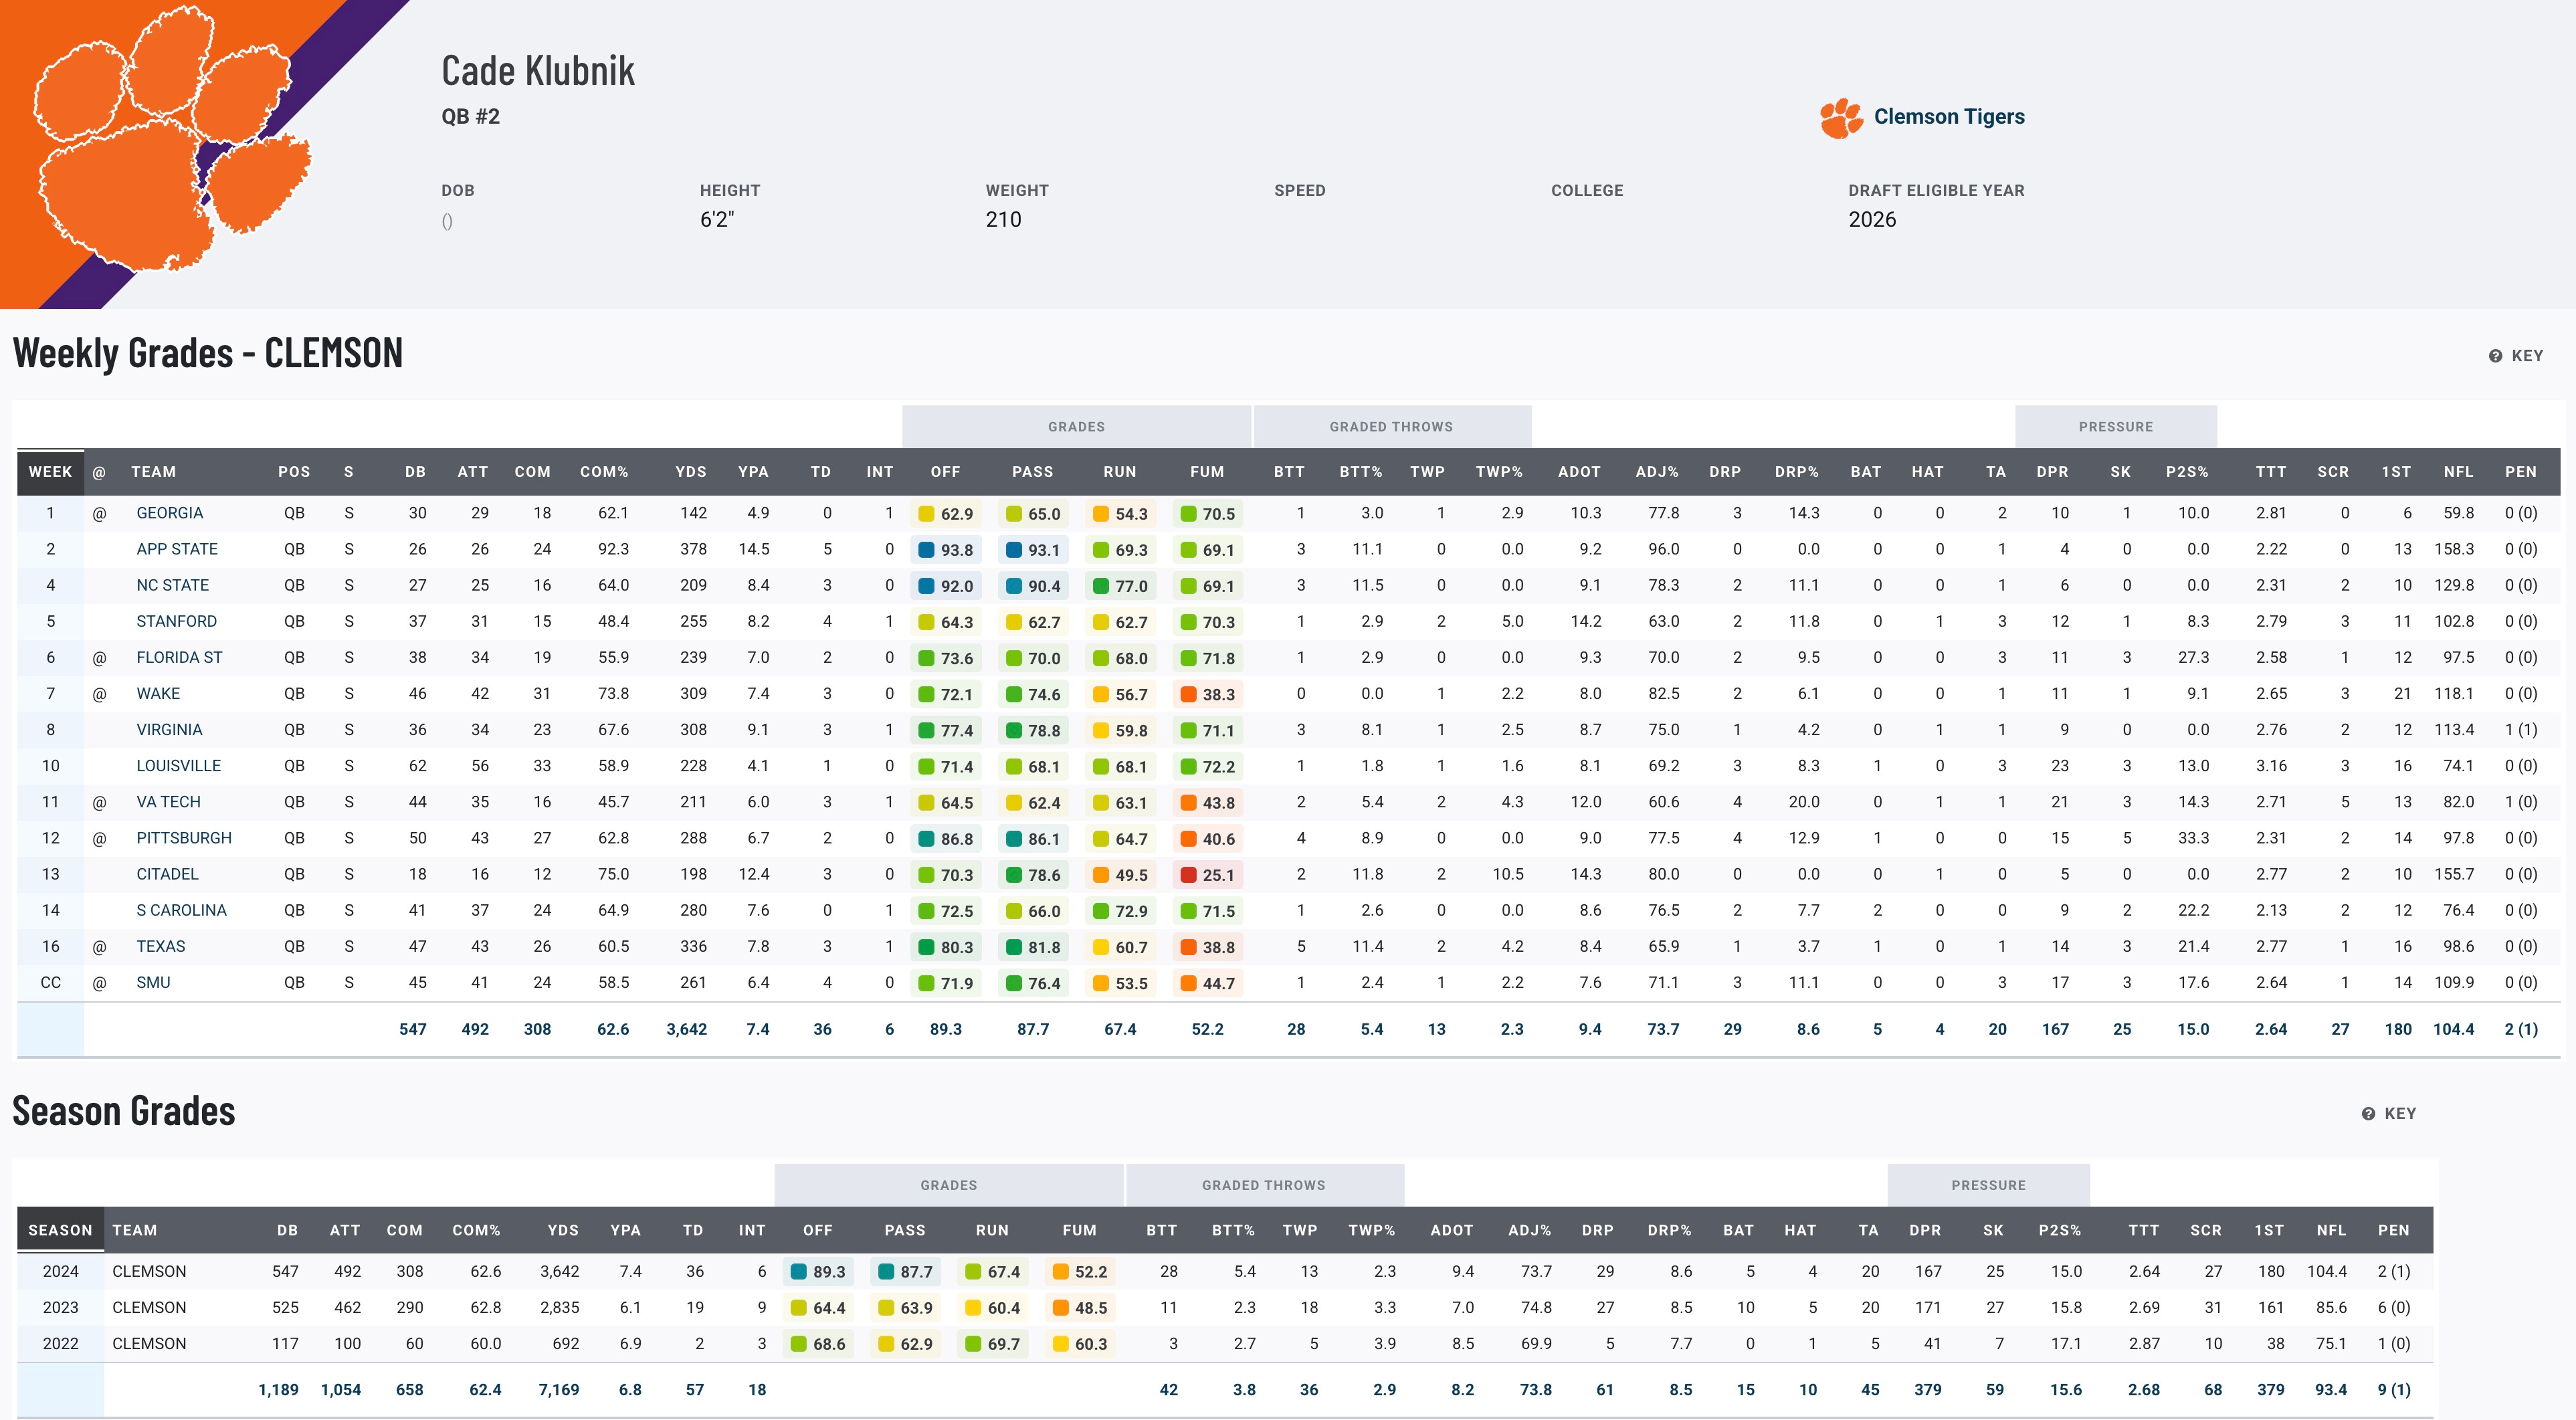Open the Clemson Tigers team link
The height and width of the screenshot is (1420, 2576).
click(x=1949, y=117)
